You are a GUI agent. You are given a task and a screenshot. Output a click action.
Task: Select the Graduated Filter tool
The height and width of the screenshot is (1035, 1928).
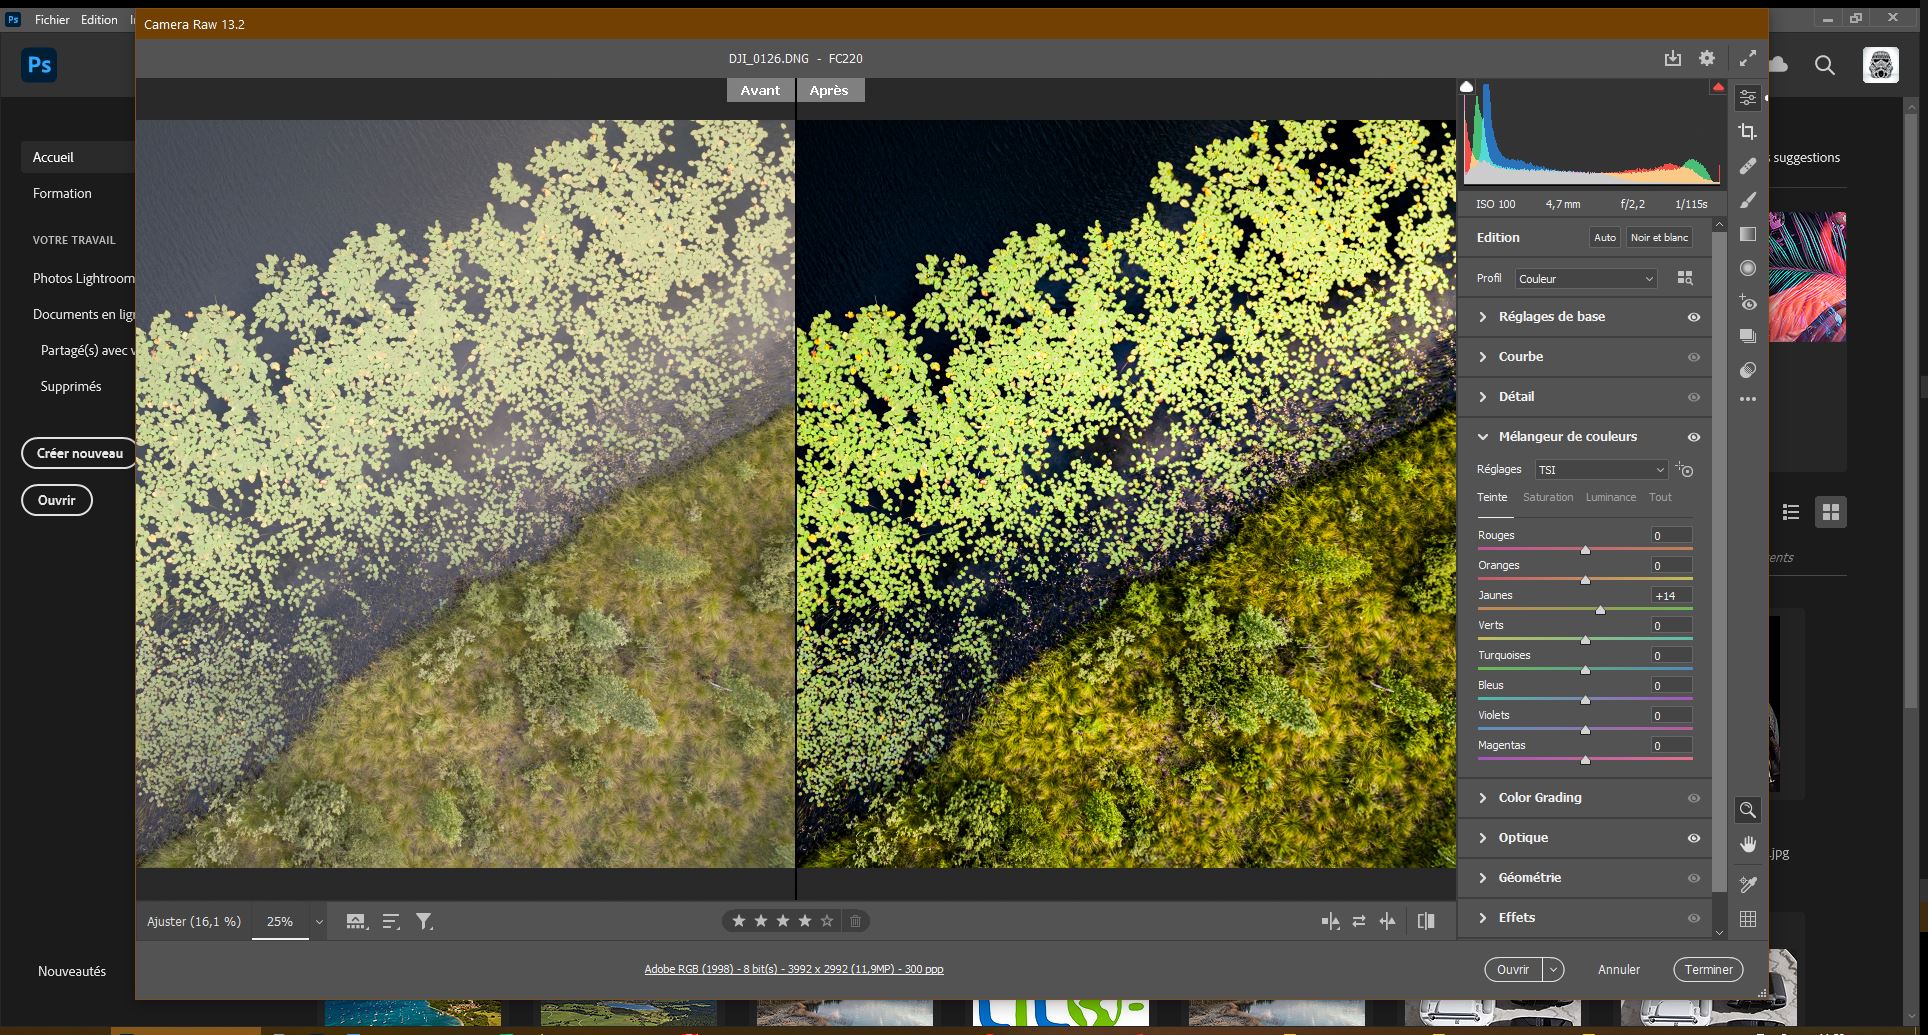[1747, 234]
